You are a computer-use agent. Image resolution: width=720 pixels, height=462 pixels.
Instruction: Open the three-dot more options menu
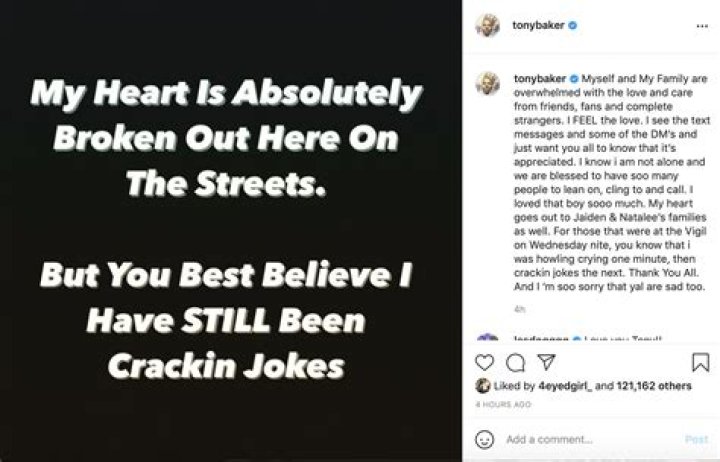702,26
